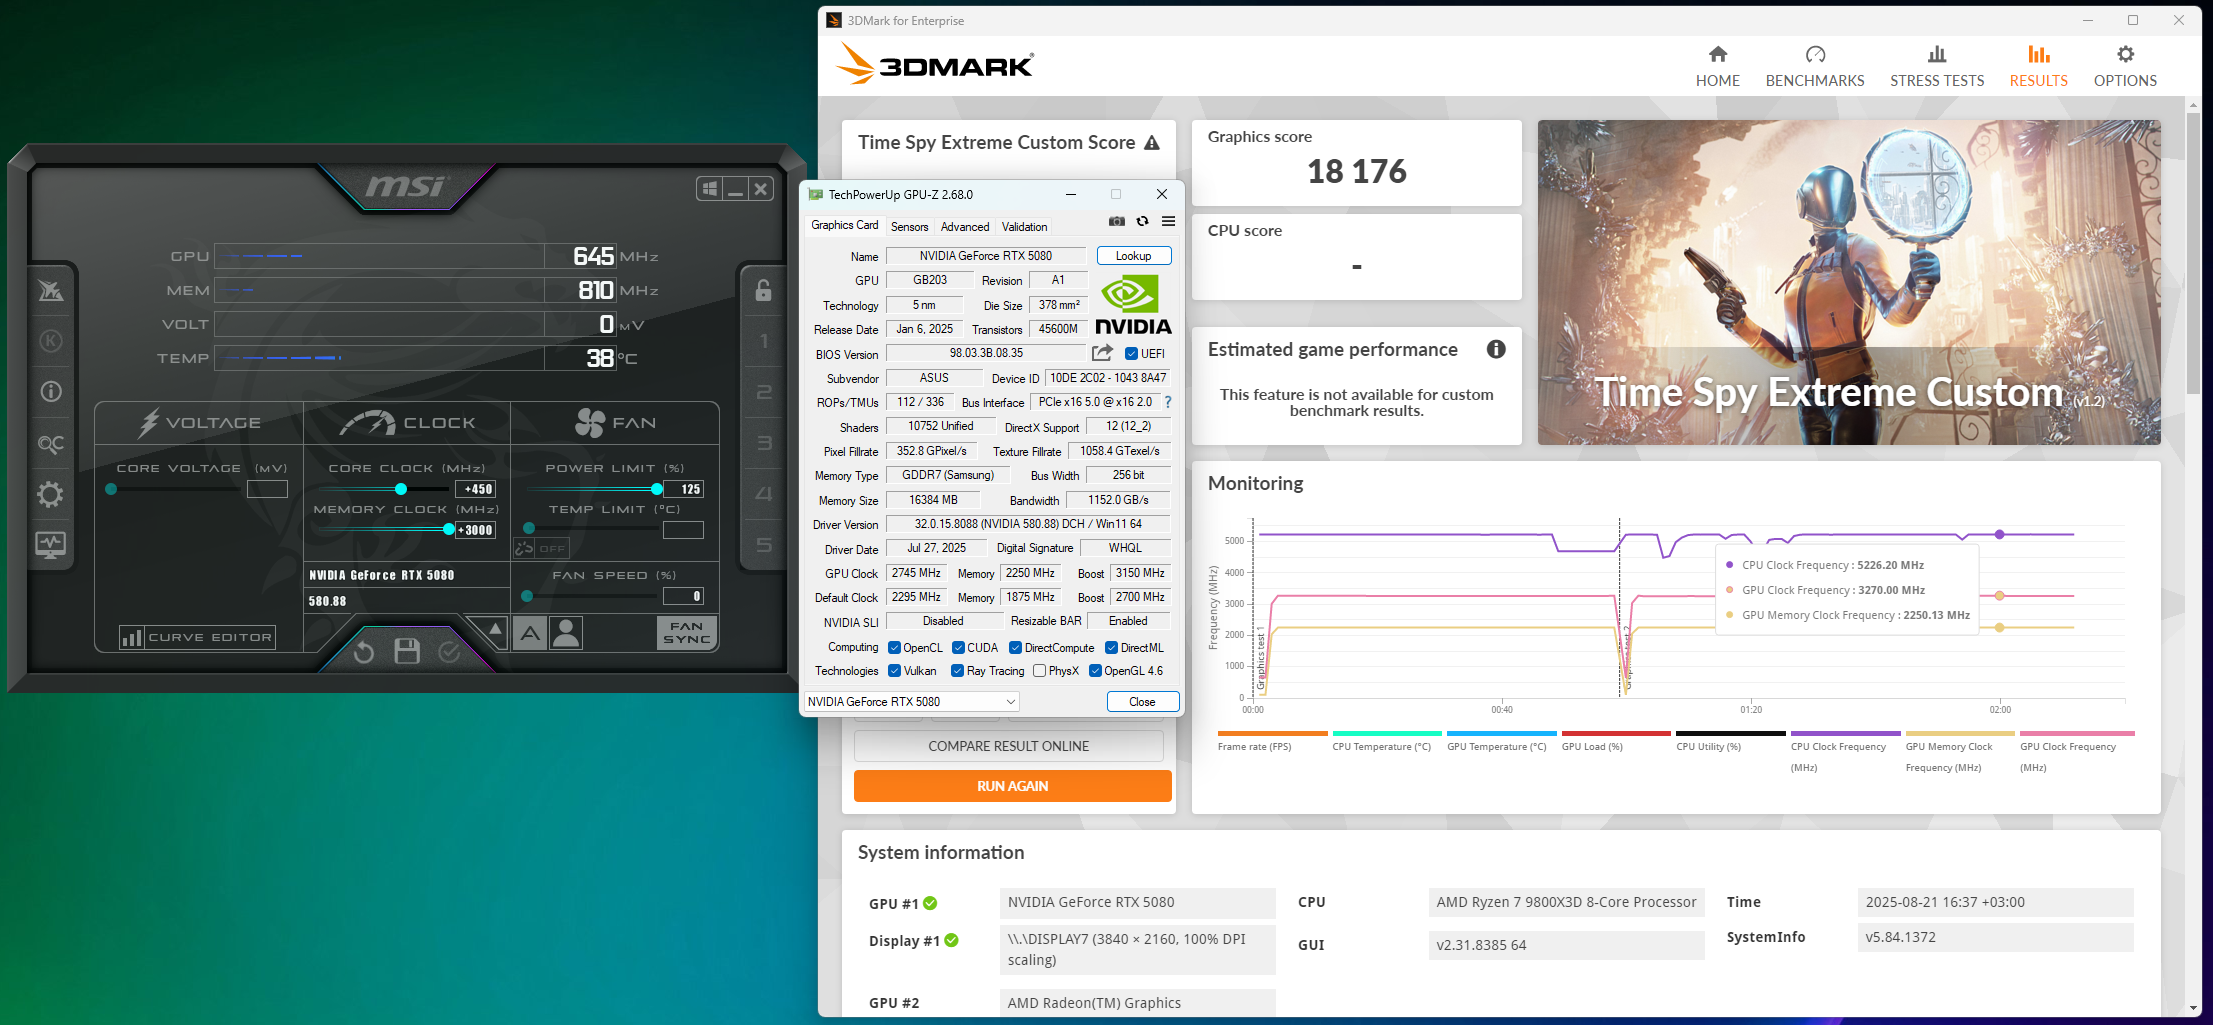
Task: Toggle the DirectML checkbox
Action: pyautogui.click(x=1111, y=648)
